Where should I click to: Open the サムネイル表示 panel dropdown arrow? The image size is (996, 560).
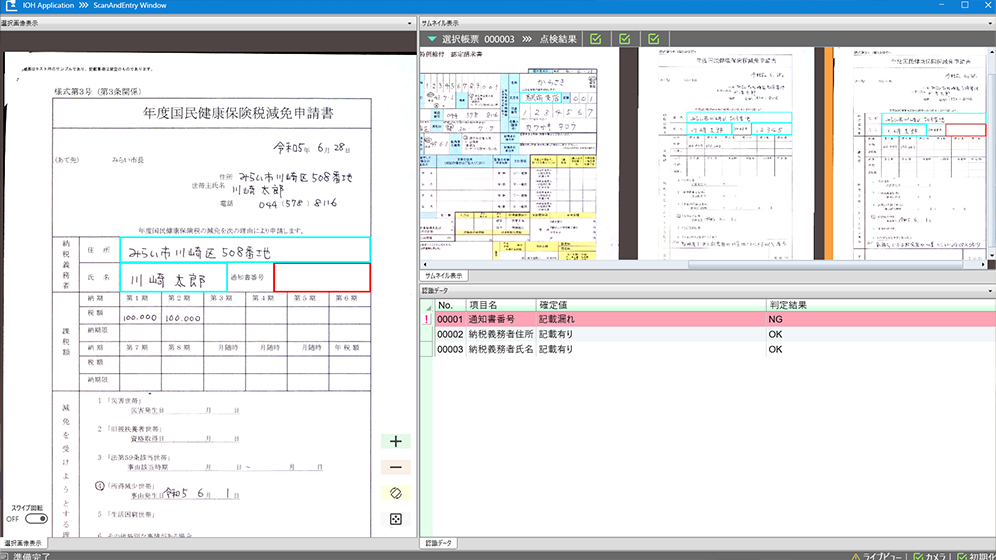coord(988,22)
